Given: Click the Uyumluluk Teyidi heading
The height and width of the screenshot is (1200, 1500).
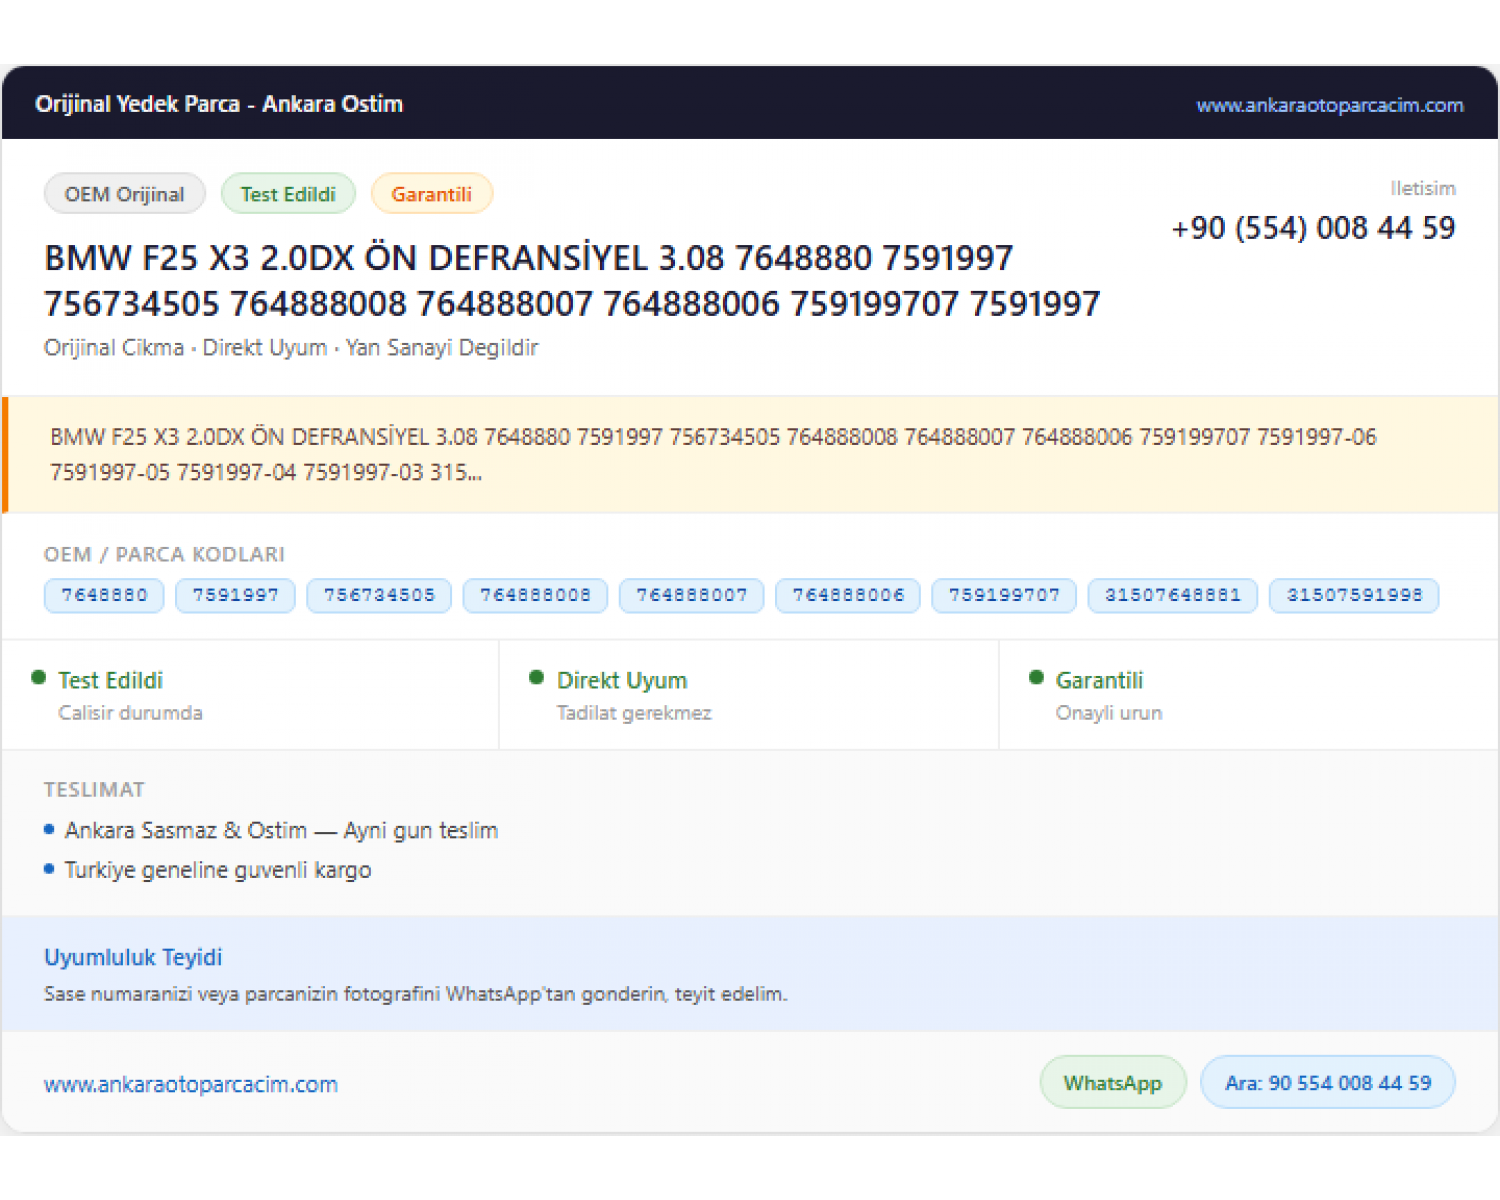Looking at the screenshot, I should pyautogui.click(x=133, y=957).
